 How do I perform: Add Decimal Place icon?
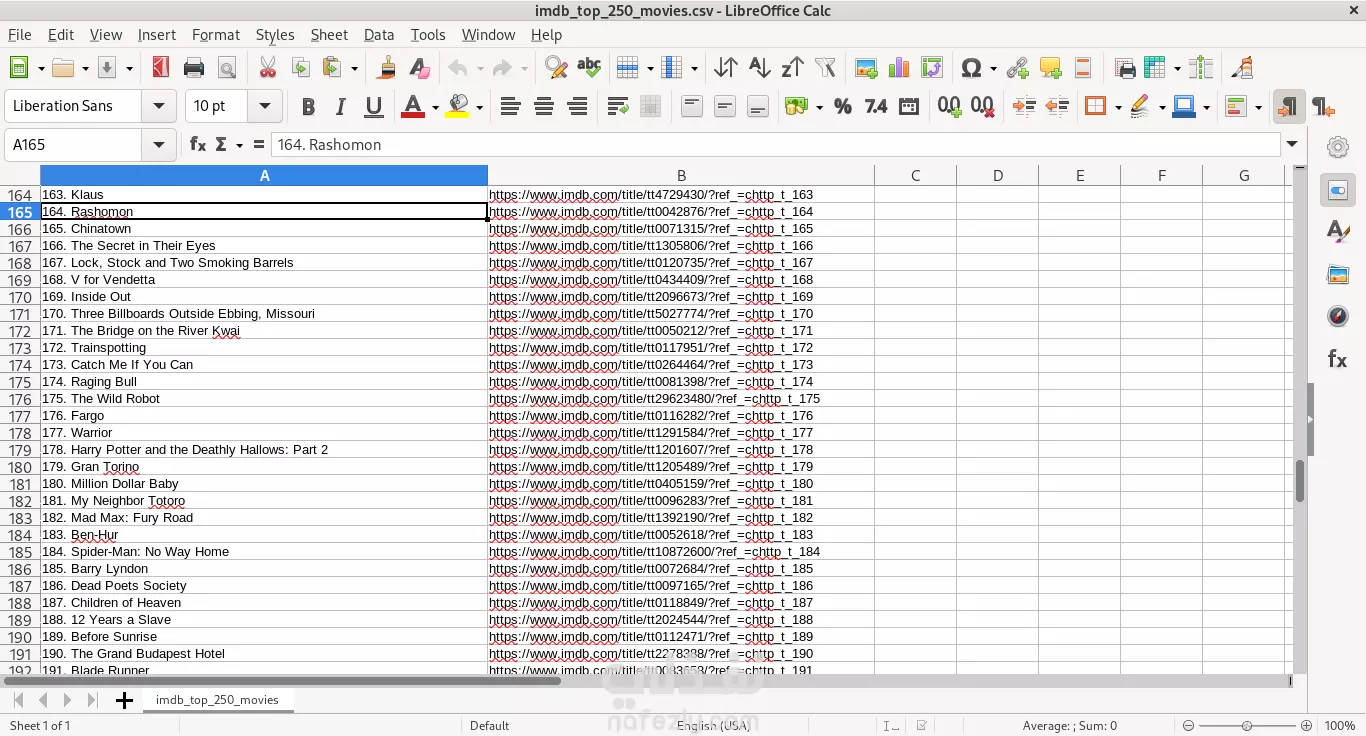950,106
